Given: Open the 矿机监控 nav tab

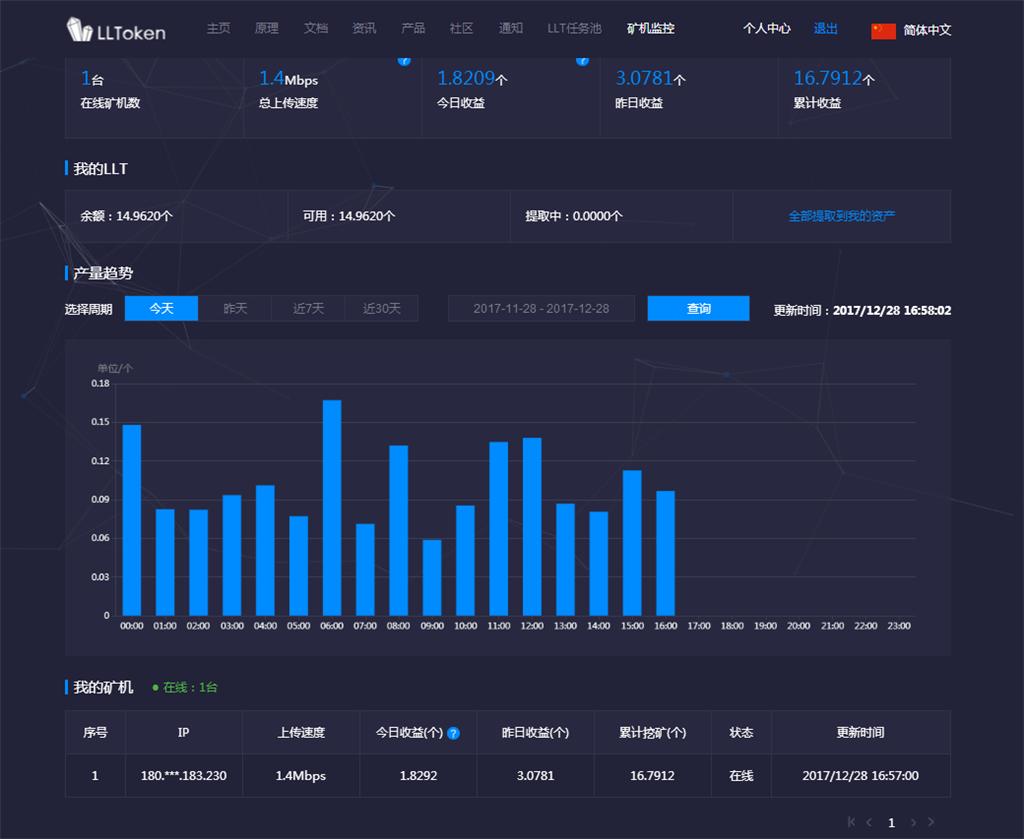Looking at the screenshot, I should pyautogui.click(x=650, y=28).
